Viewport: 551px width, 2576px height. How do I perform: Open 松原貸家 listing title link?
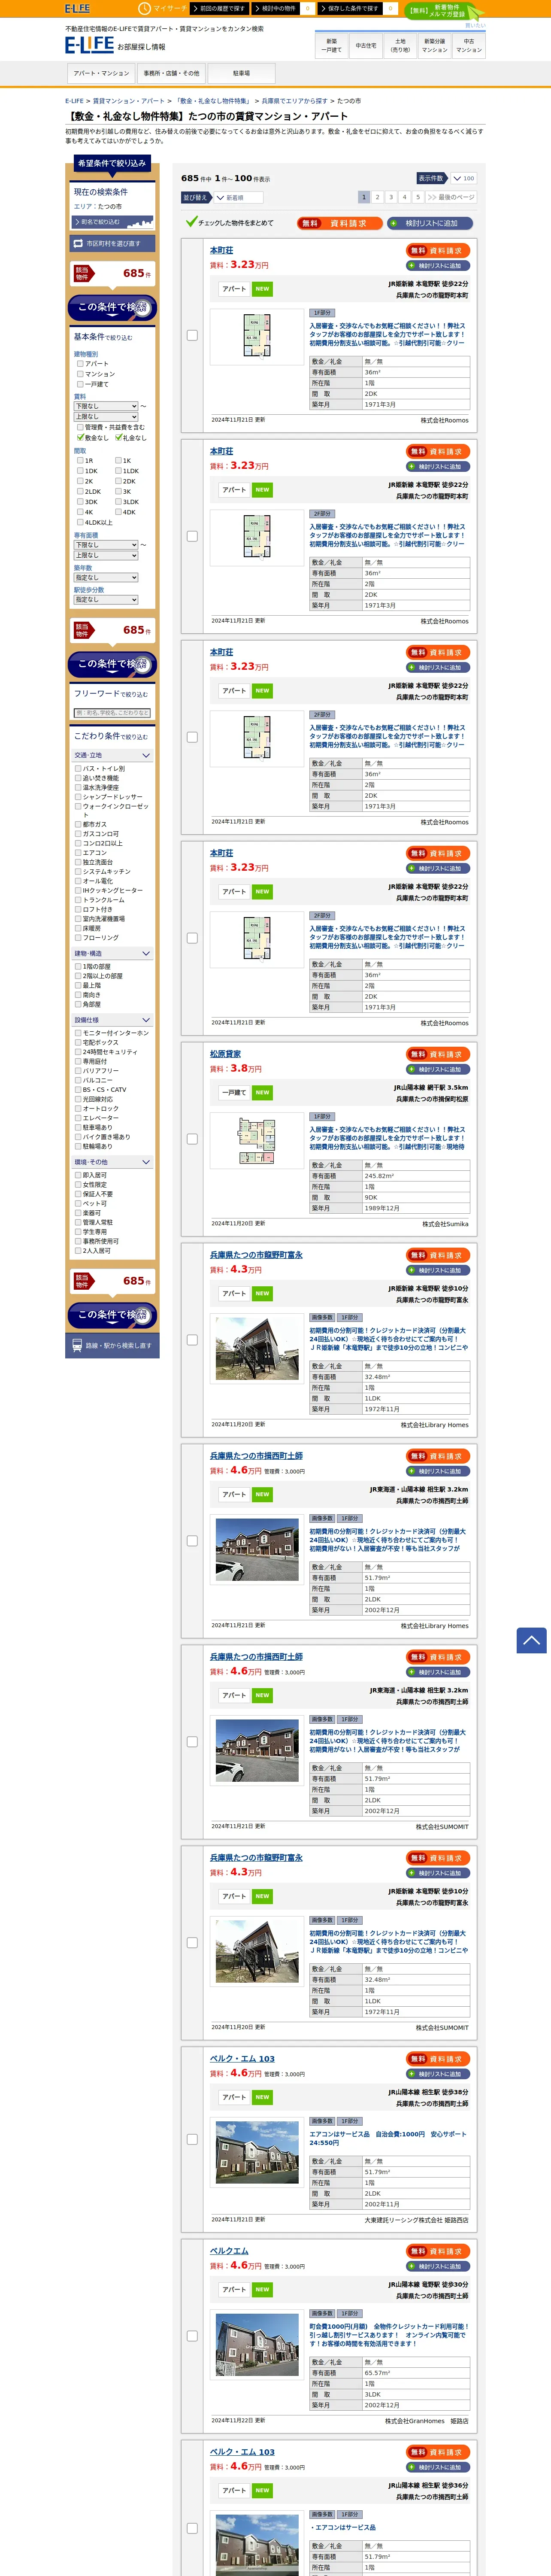coord(225,1054)
